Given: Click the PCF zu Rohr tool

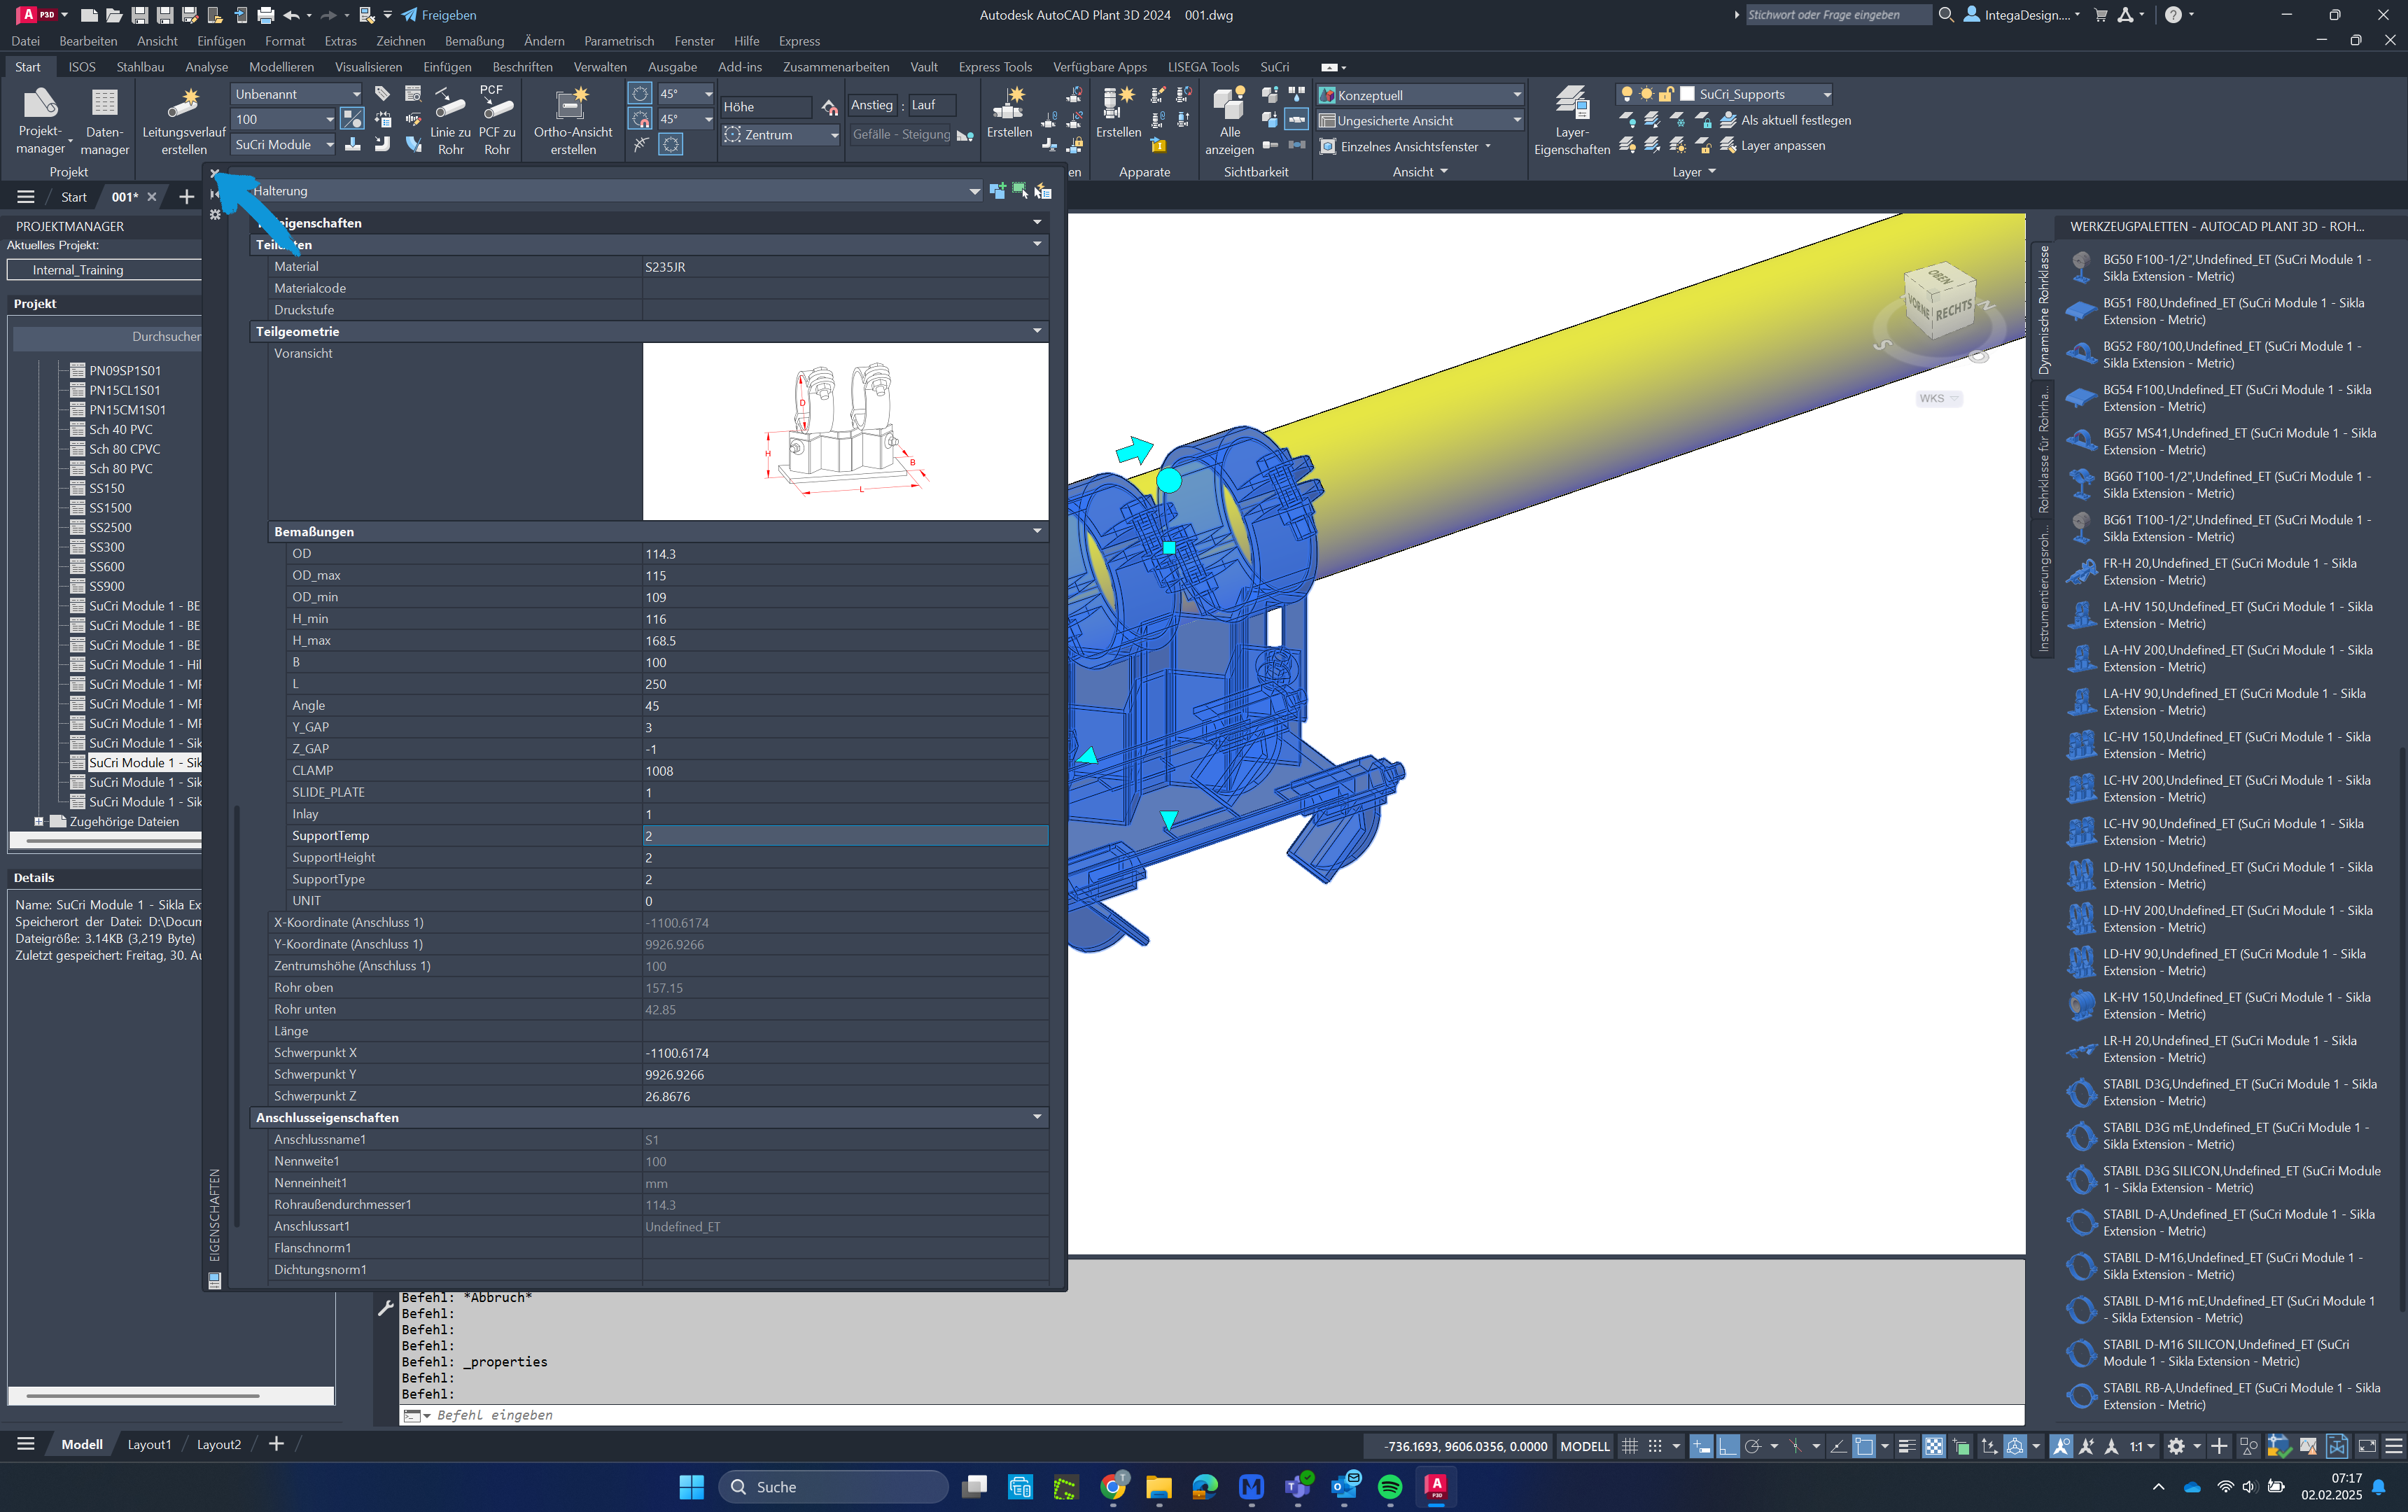Looking at the screenshot, I should coord(497,121).
